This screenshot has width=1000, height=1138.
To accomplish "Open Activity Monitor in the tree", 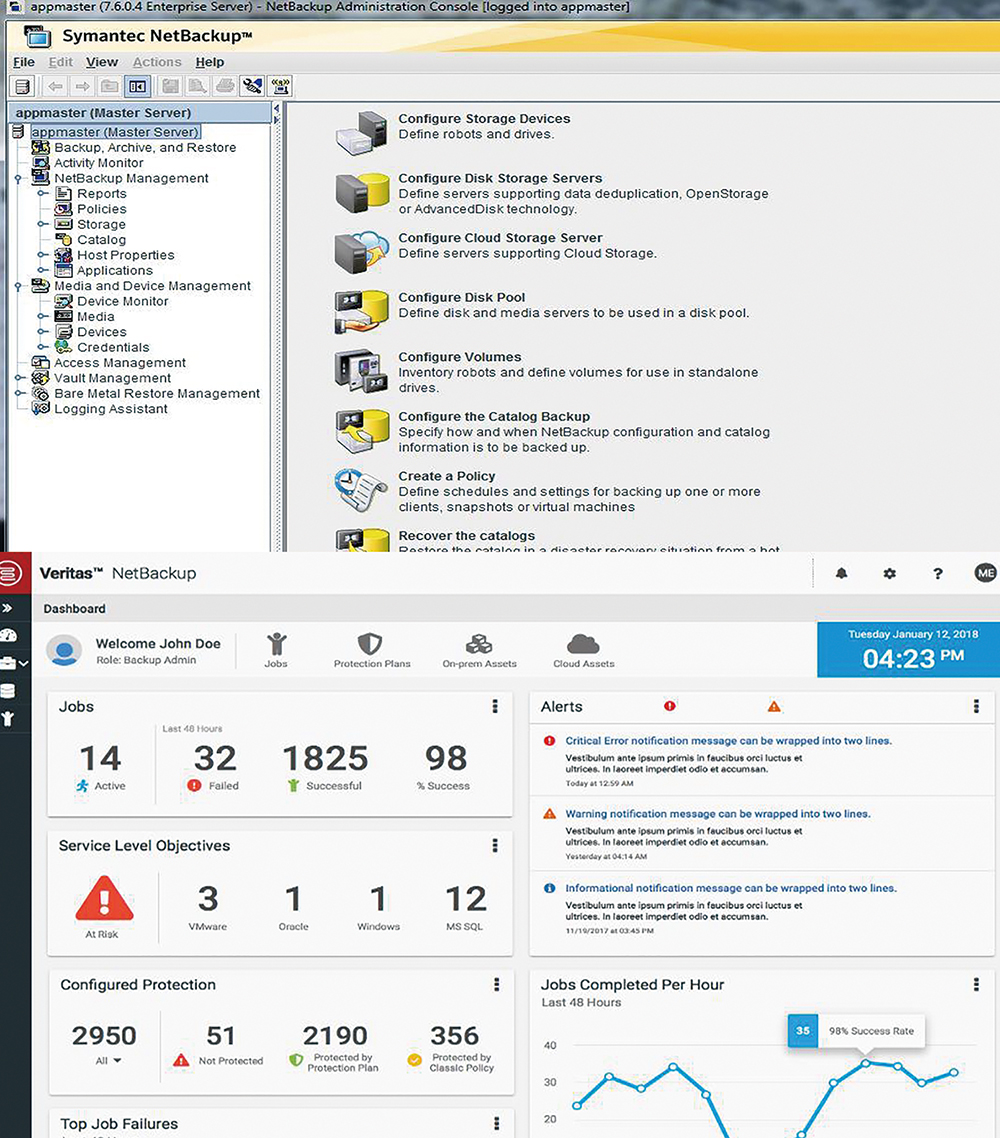I will coord(99,163).
